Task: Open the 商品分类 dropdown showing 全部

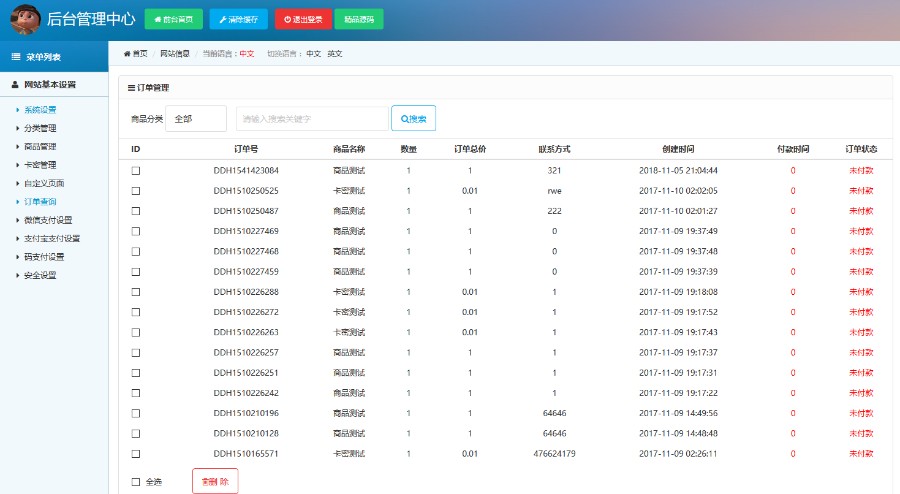Action: click(196, 119)
